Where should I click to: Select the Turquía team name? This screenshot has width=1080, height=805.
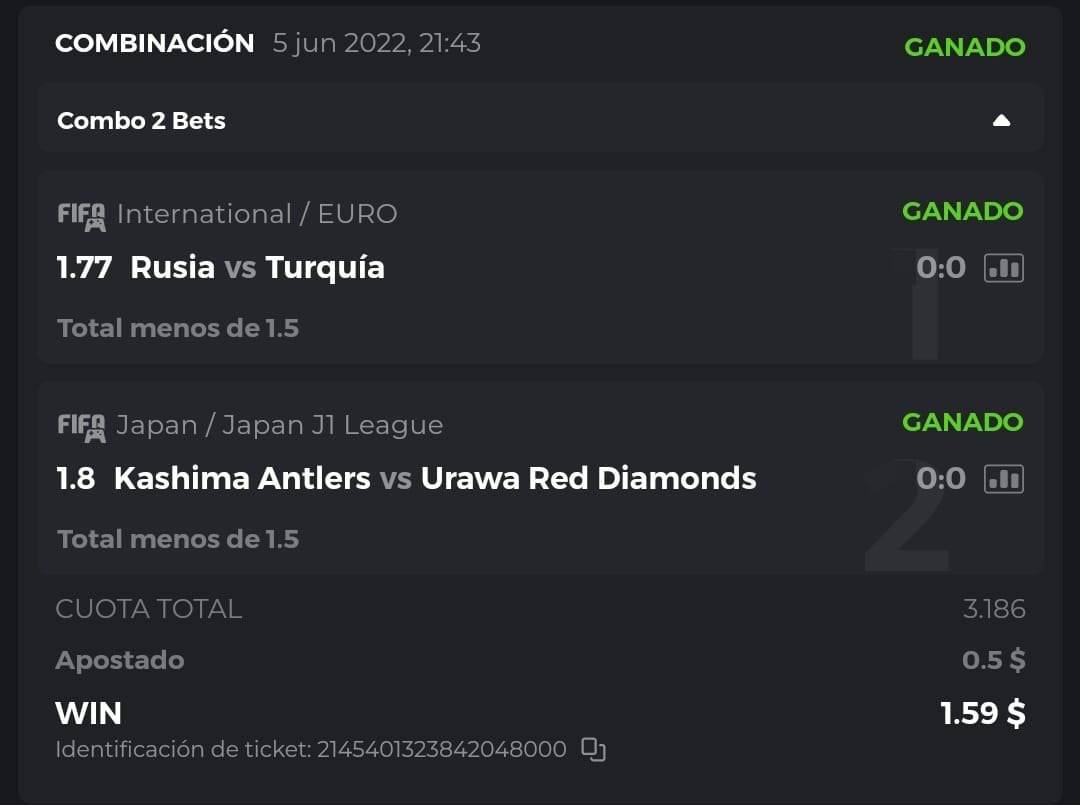point(325,268)
